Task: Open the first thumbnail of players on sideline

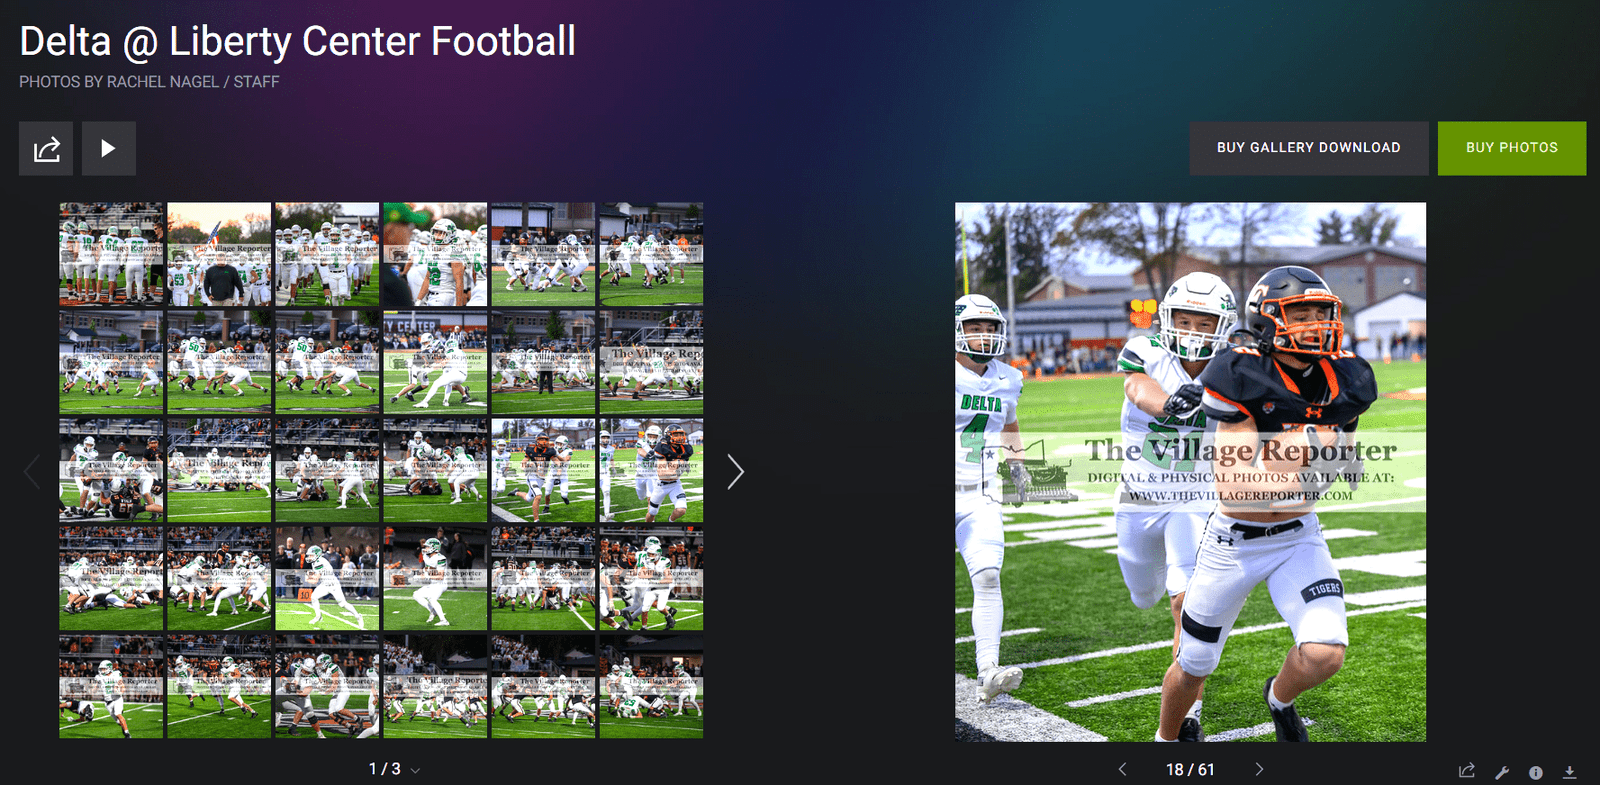Action: (111, 254)
